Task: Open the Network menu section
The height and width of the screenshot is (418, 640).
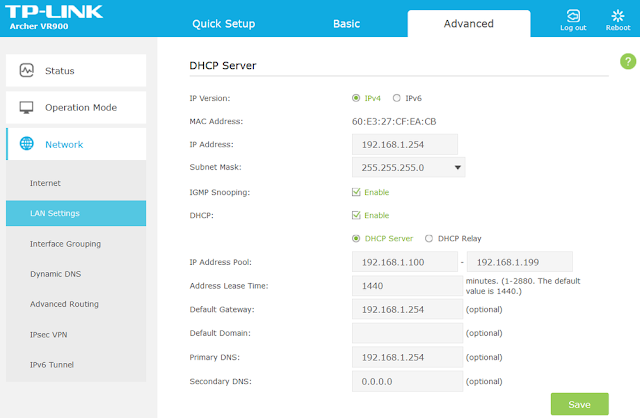Action: 76,144
